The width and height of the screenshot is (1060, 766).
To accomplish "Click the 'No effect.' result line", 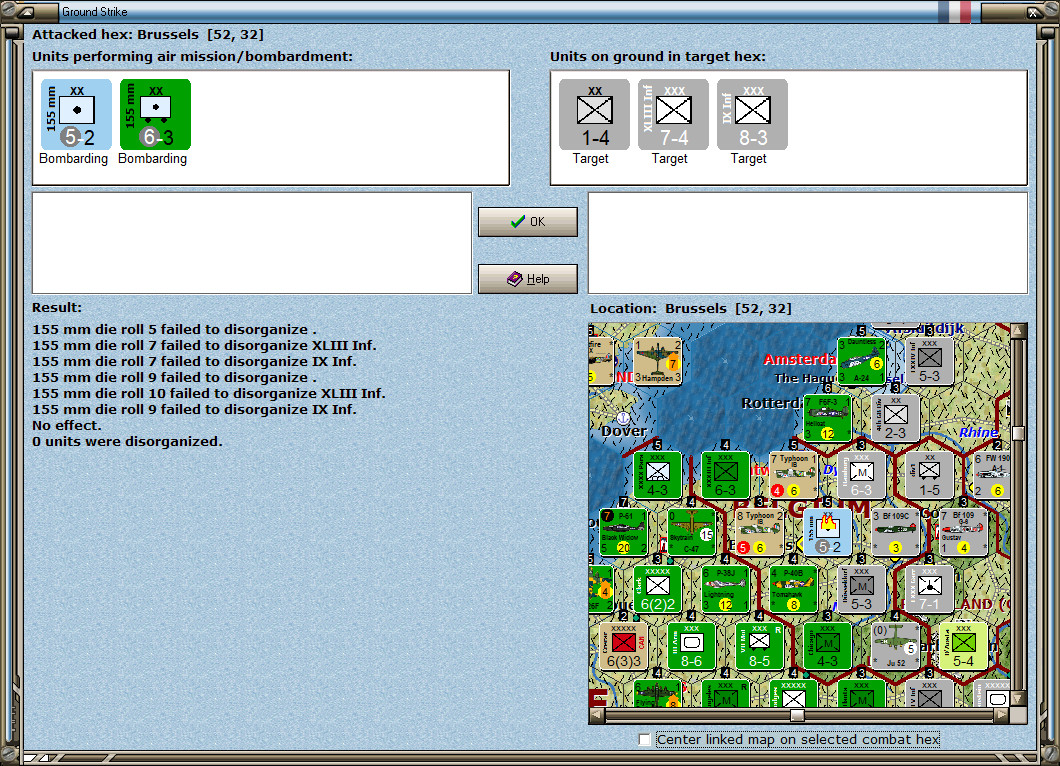I will pos(67,425).
